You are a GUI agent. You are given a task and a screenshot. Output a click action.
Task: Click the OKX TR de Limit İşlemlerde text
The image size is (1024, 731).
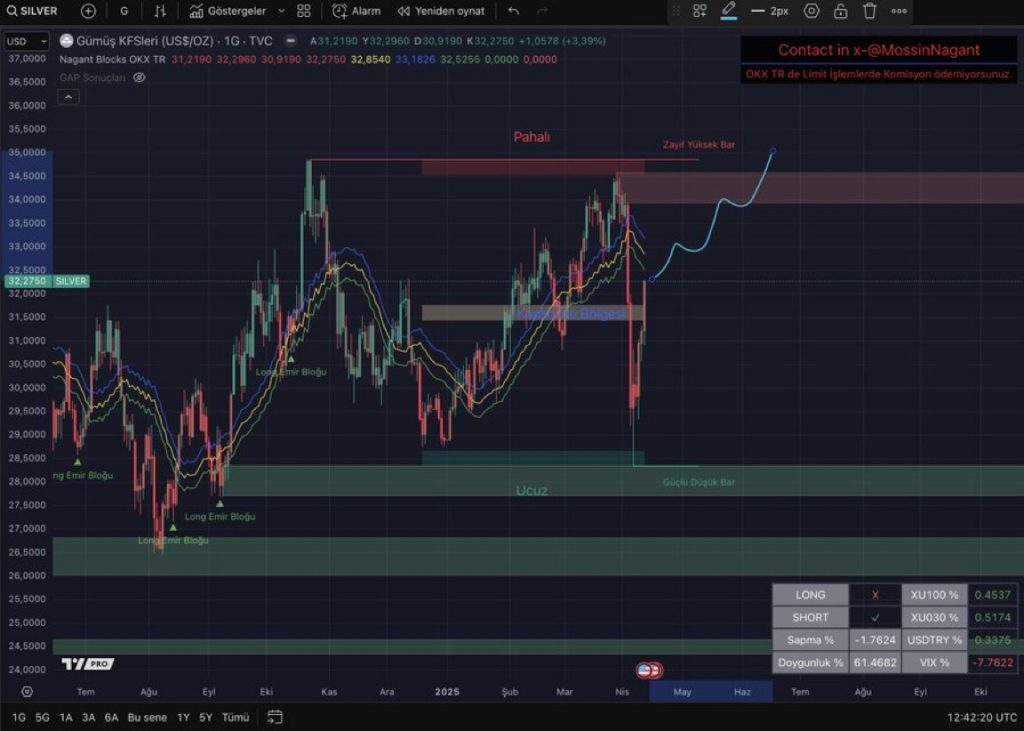tap(879, 74)
